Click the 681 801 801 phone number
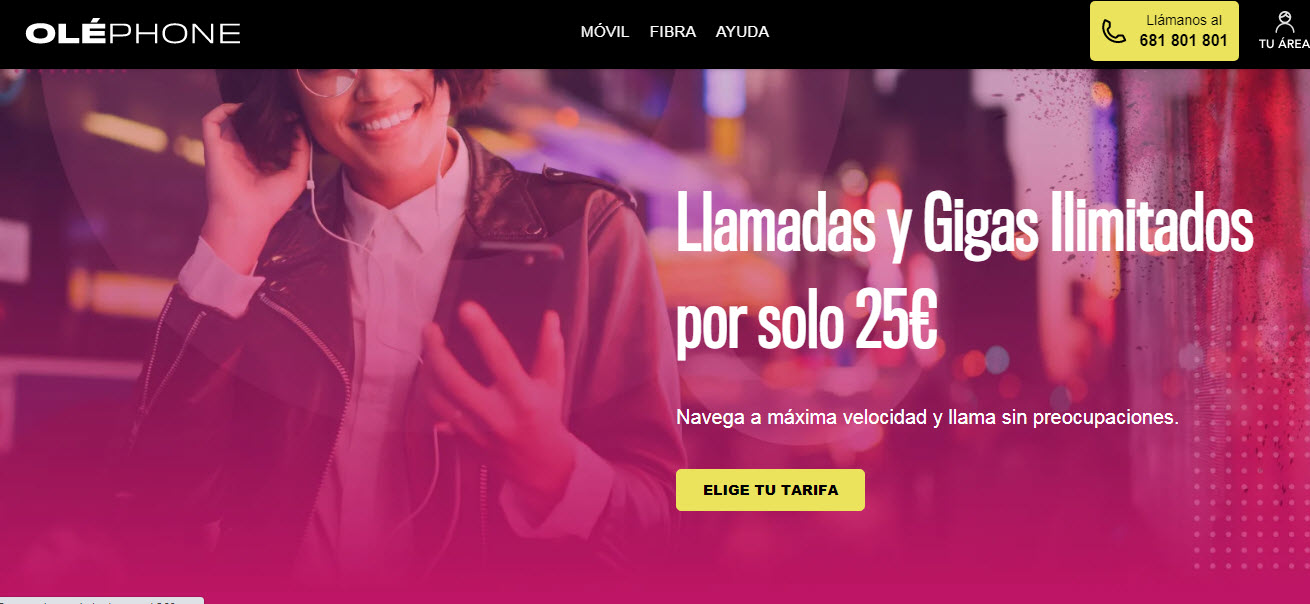This screenshot has width=1310, height=604. (x=1183, y=41)
